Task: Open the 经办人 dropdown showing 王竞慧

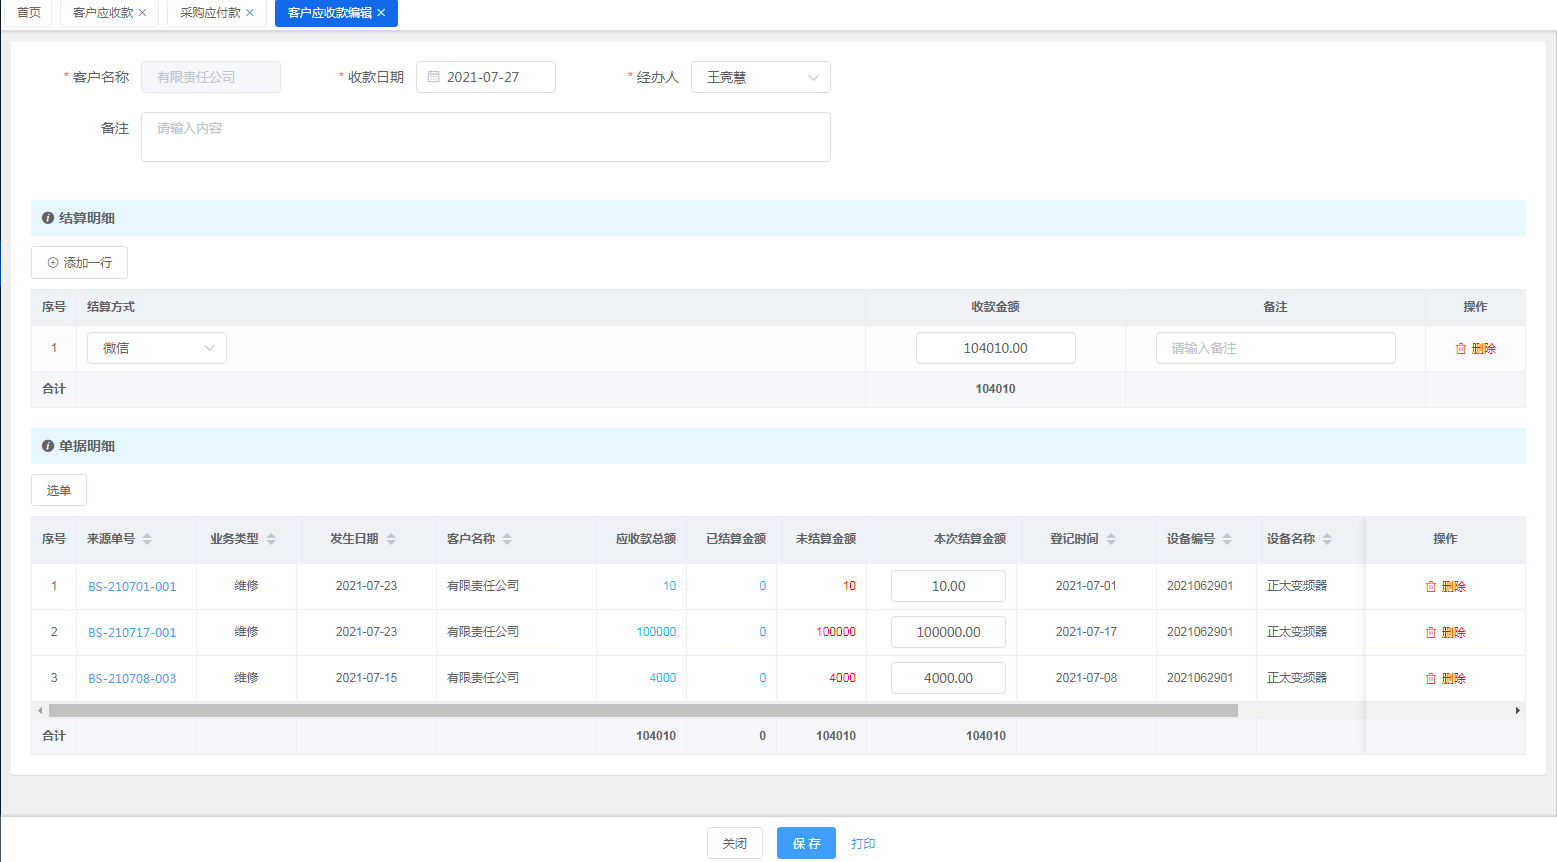Action: (760, 77)
